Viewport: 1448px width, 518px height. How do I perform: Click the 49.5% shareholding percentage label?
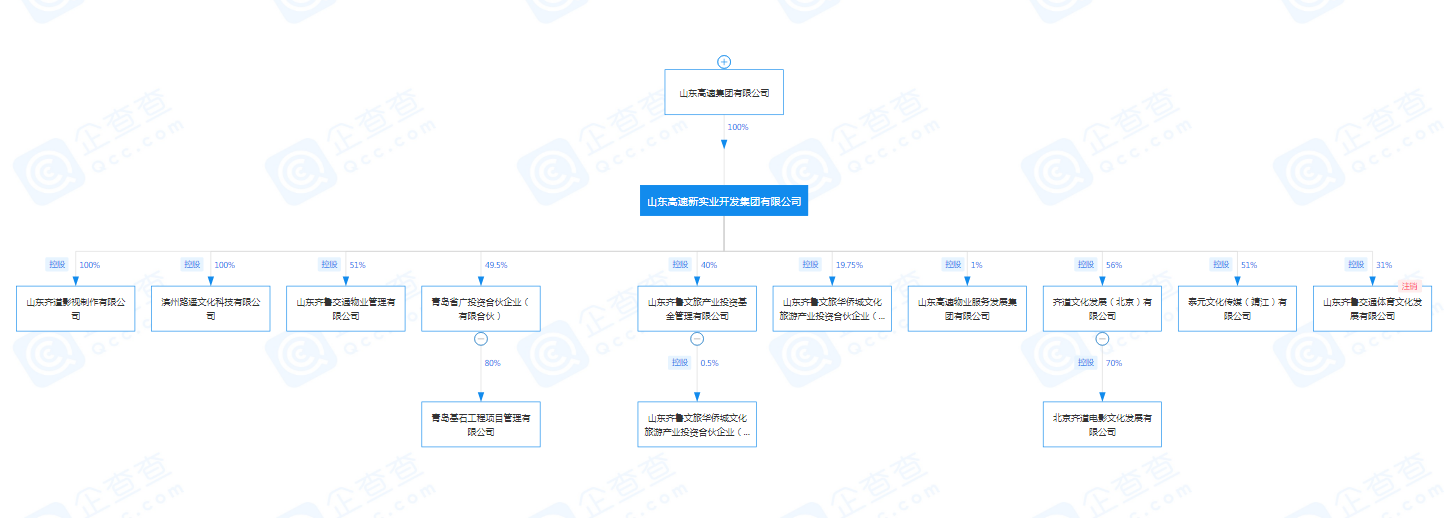click(496, 265)
